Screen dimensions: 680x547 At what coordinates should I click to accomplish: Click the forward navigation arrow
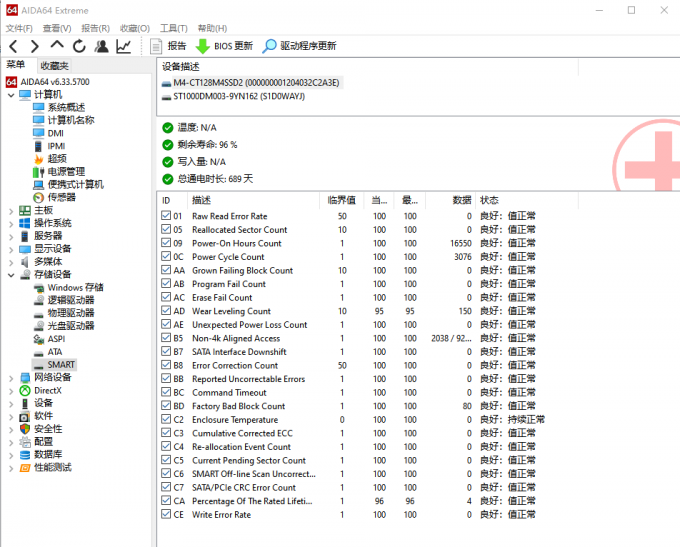tap(35, 46)
